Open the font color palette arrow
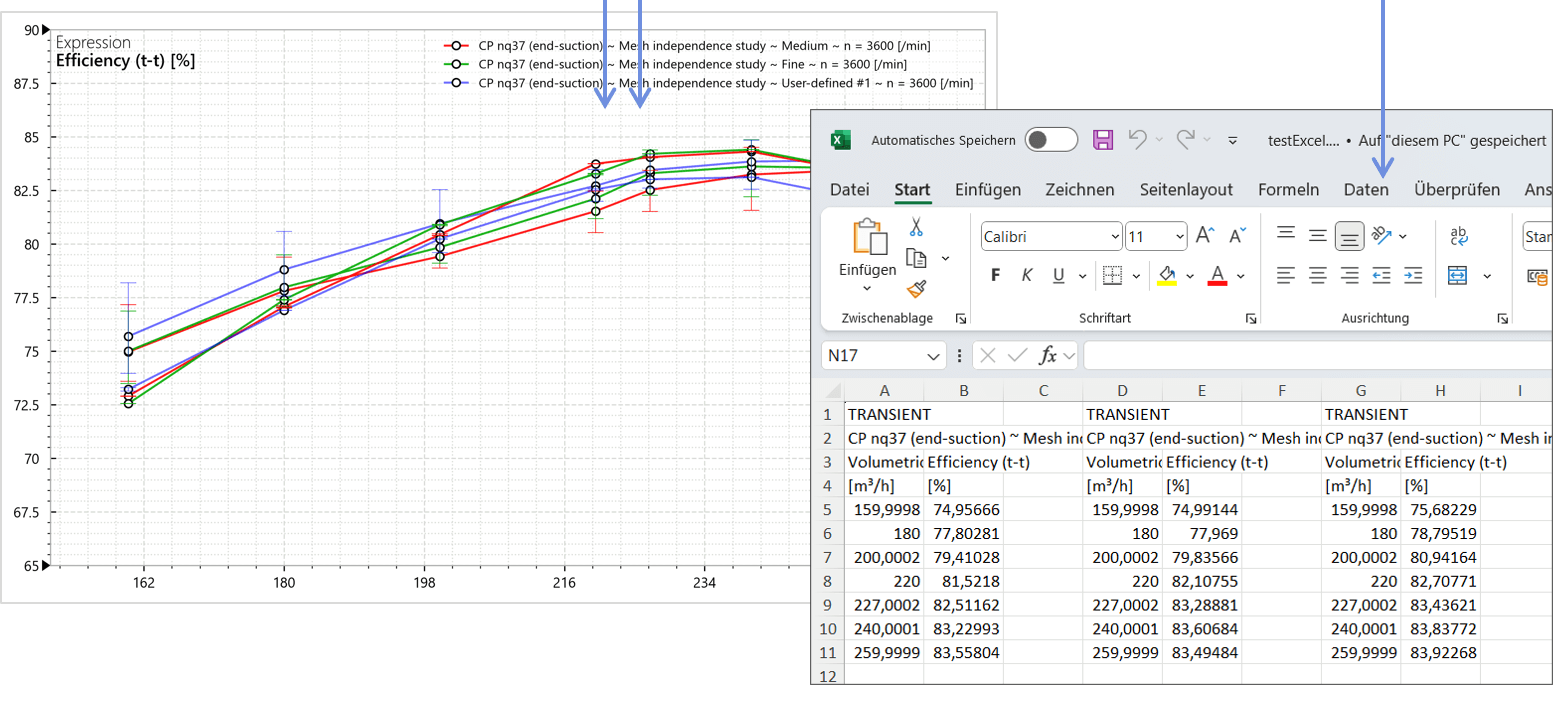This screenshot has height=715, width=1554. pos(1241,275)
